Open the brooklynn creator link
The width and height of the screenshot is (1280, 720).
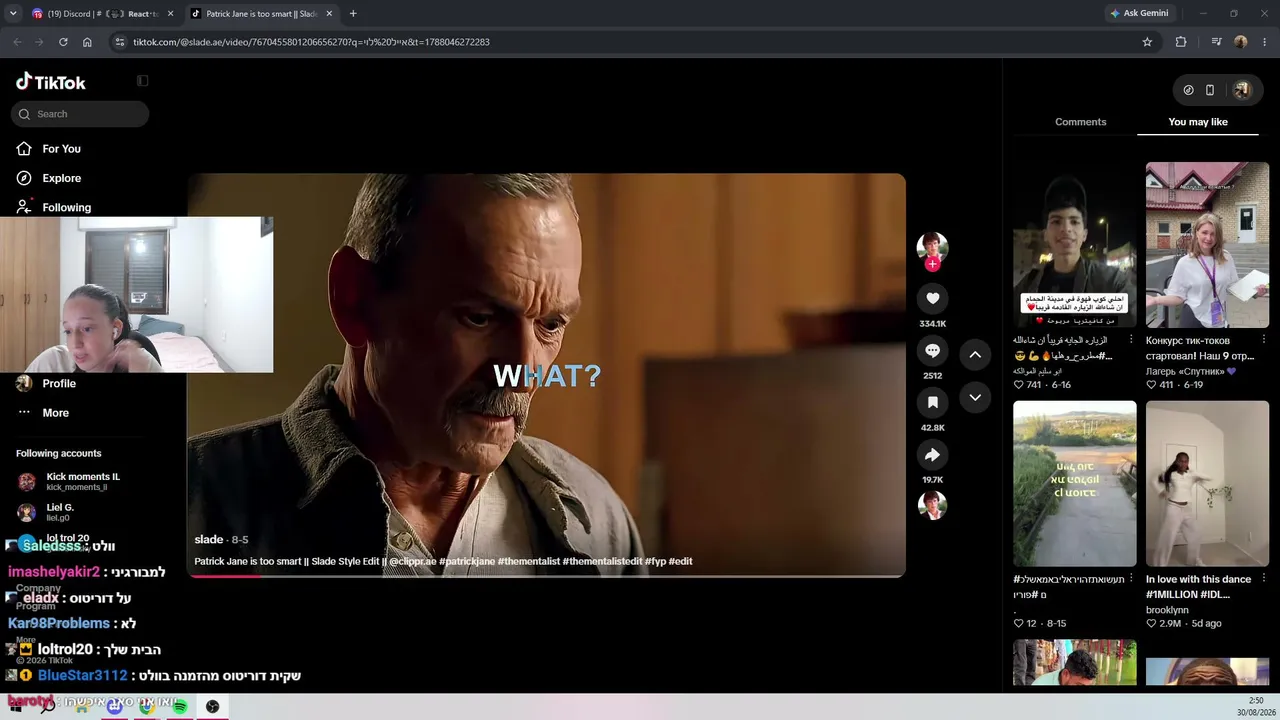[1167, 610]
